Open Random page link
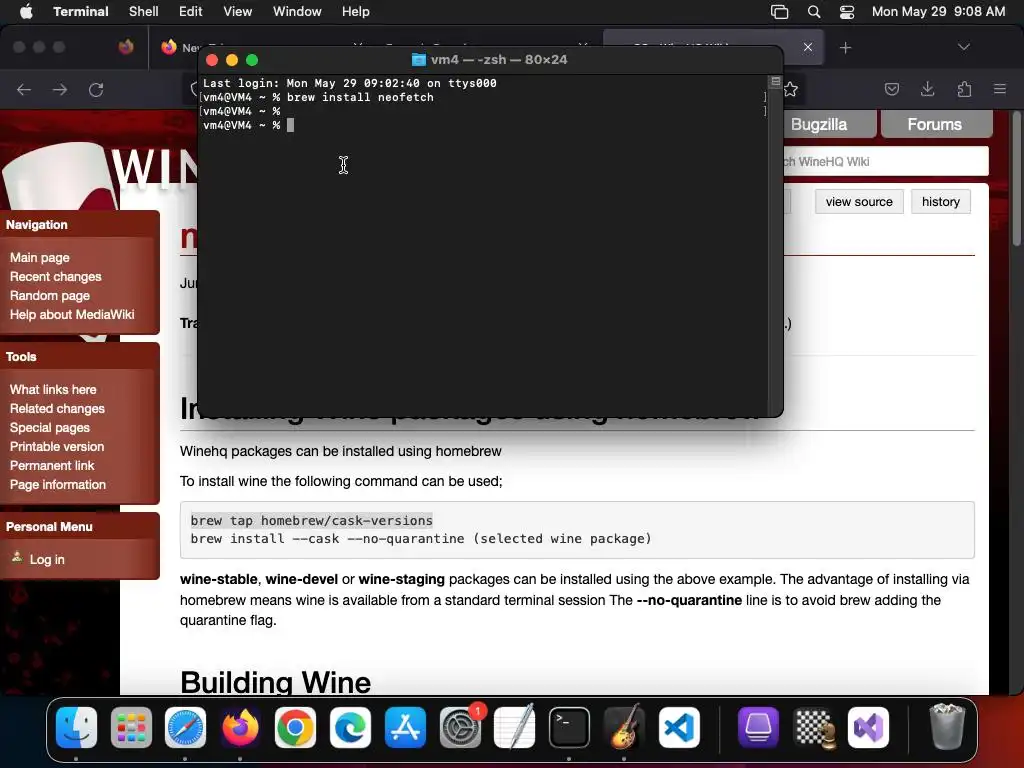This screenshot has height=768, width=1024. pos(50,295)
